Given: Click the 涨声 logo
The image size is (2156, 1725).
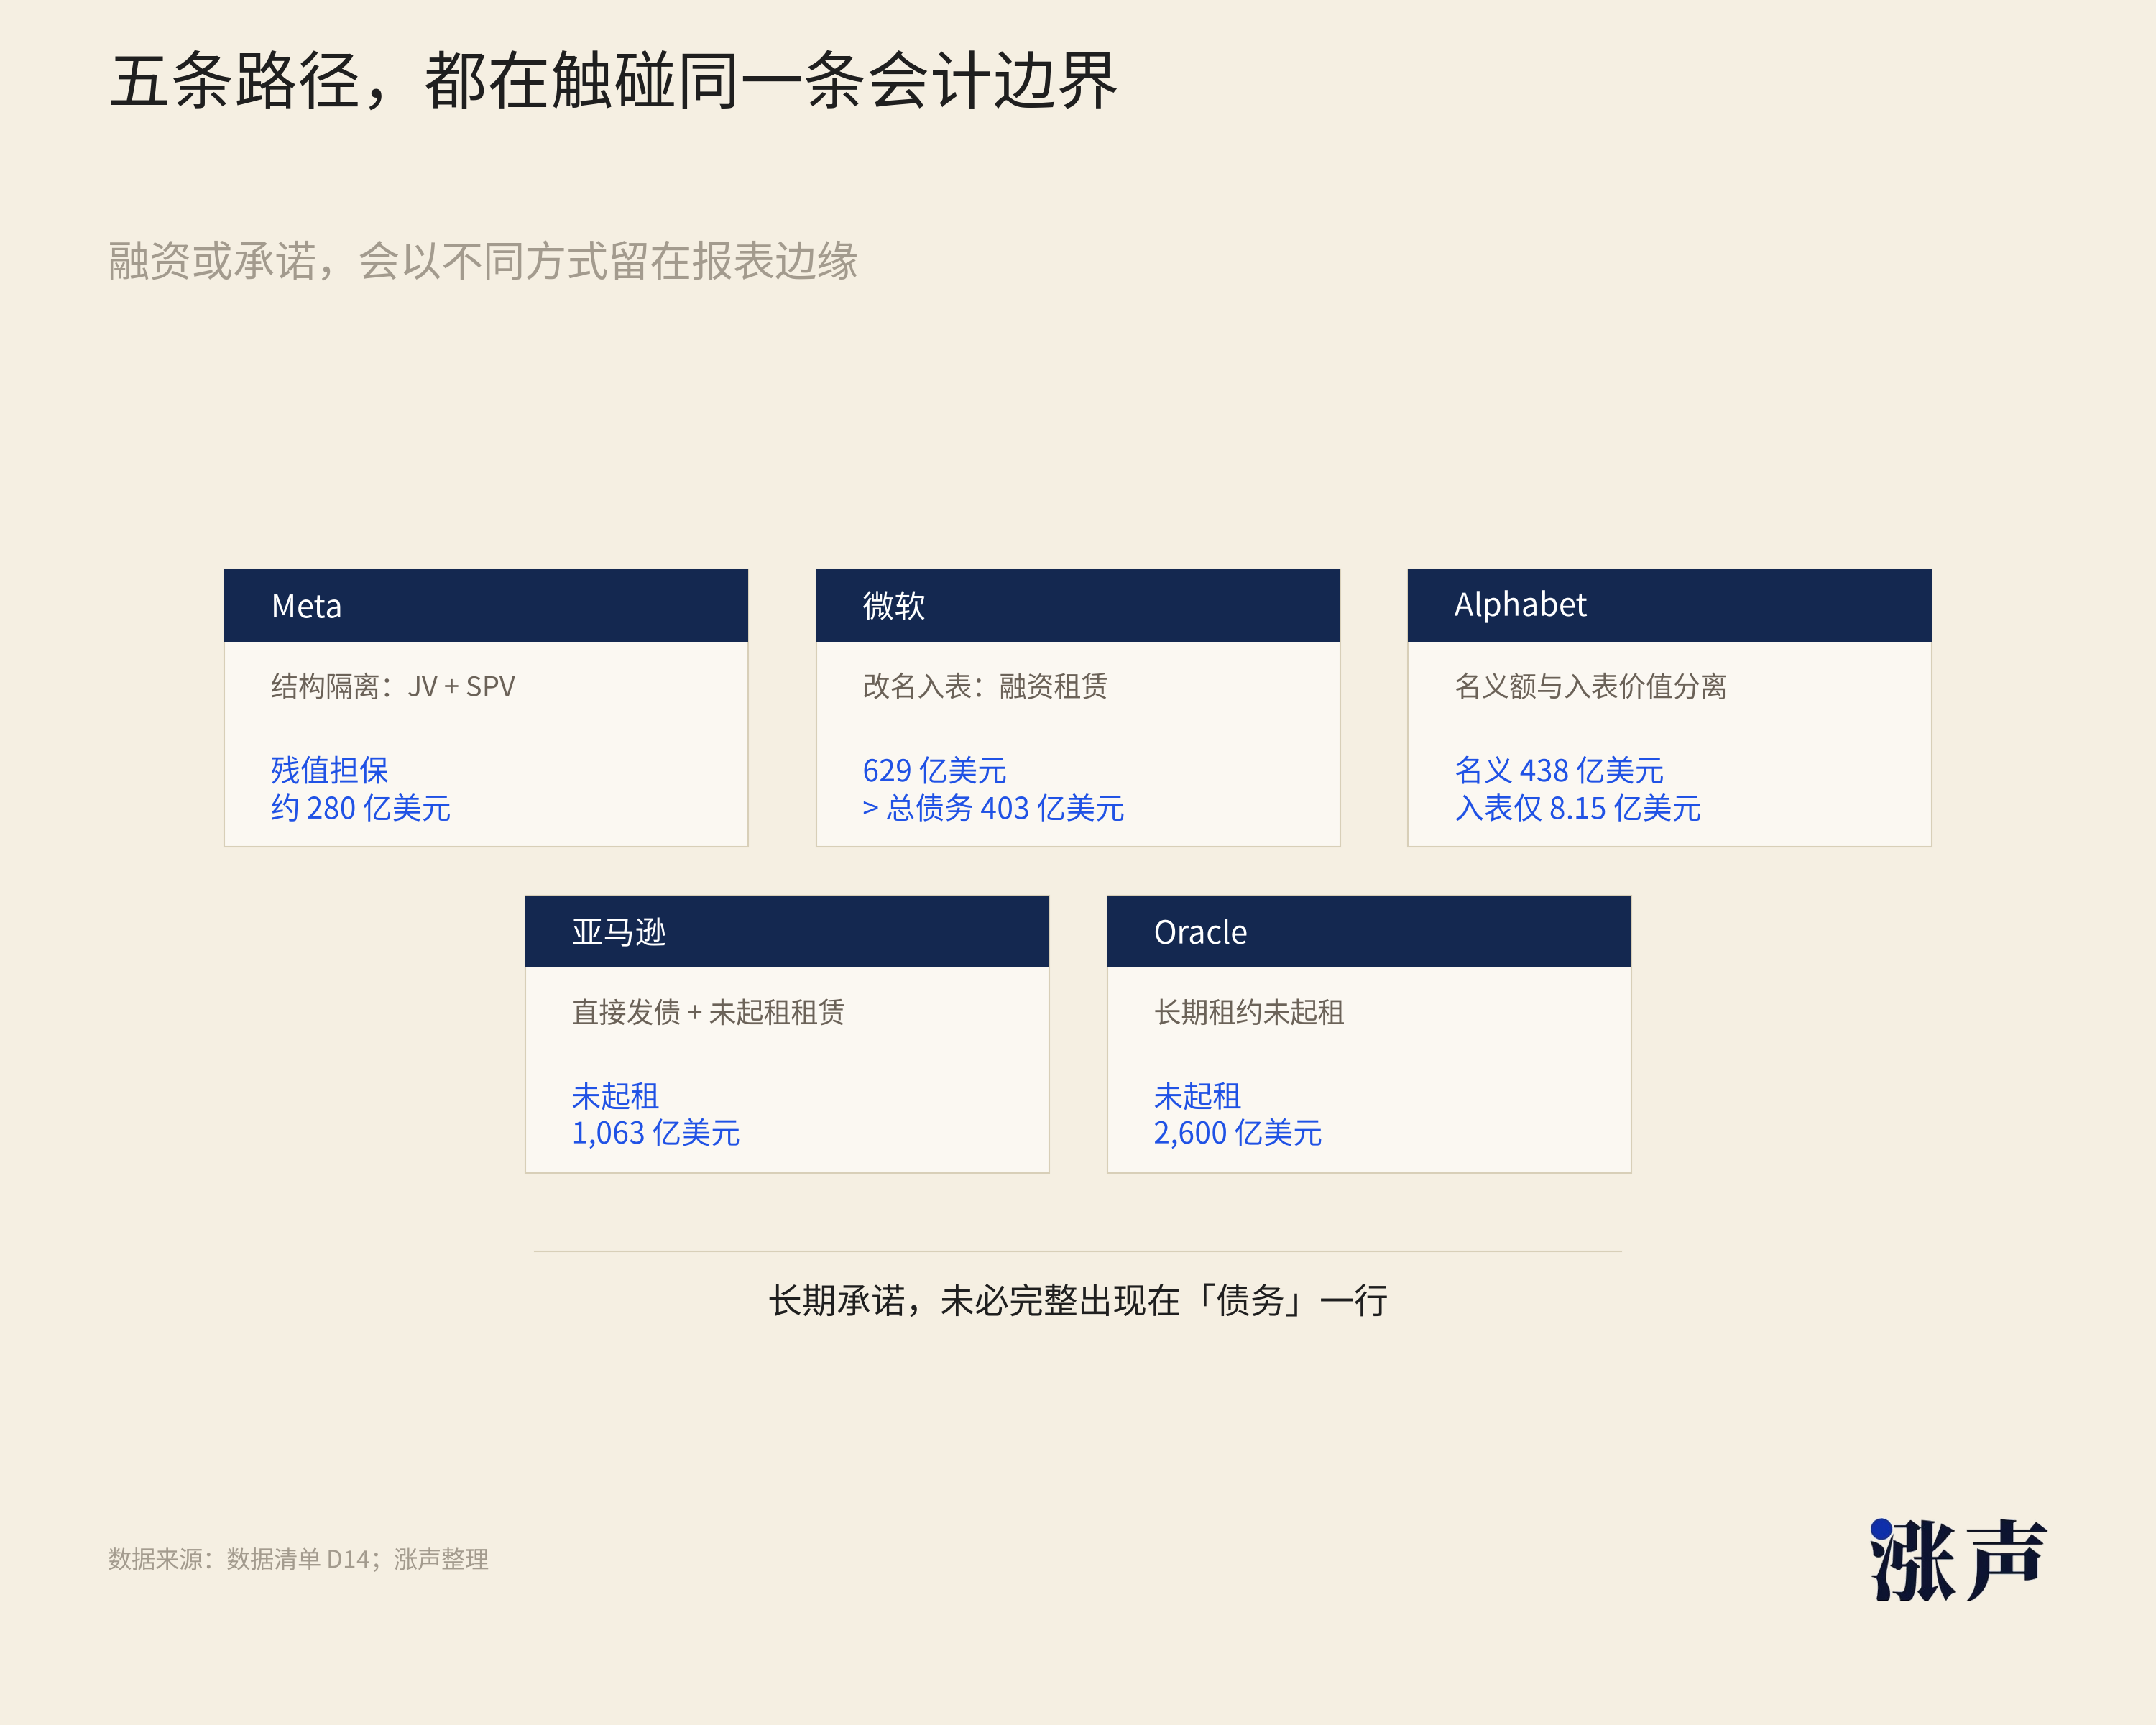Looking at the screenshot, I should pyautogui.click(x=1958, y=1559).
